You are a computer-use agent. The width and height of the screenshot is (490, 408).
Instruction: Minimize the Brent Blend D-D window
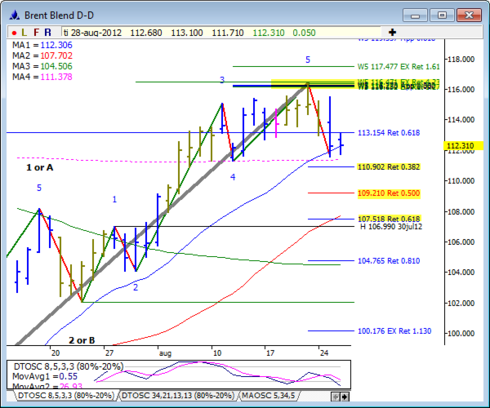[415, 15]
